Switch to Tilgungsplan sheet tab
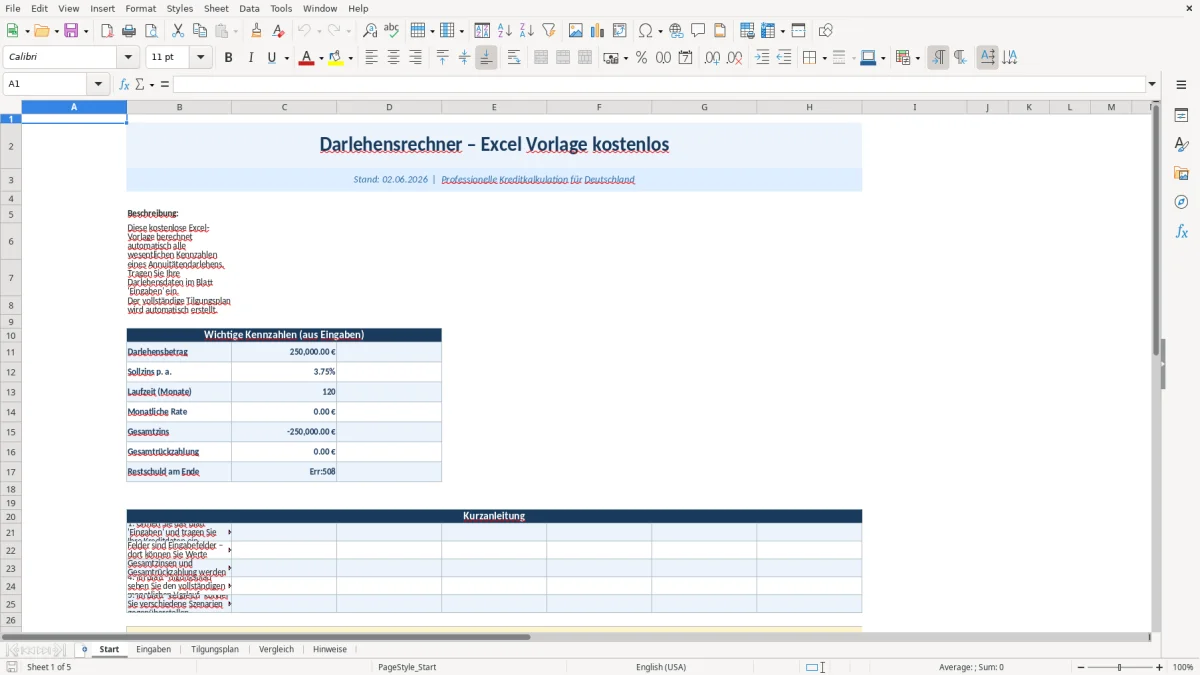The width and height of the screenshot is (1200, 675). click(215, 649)
